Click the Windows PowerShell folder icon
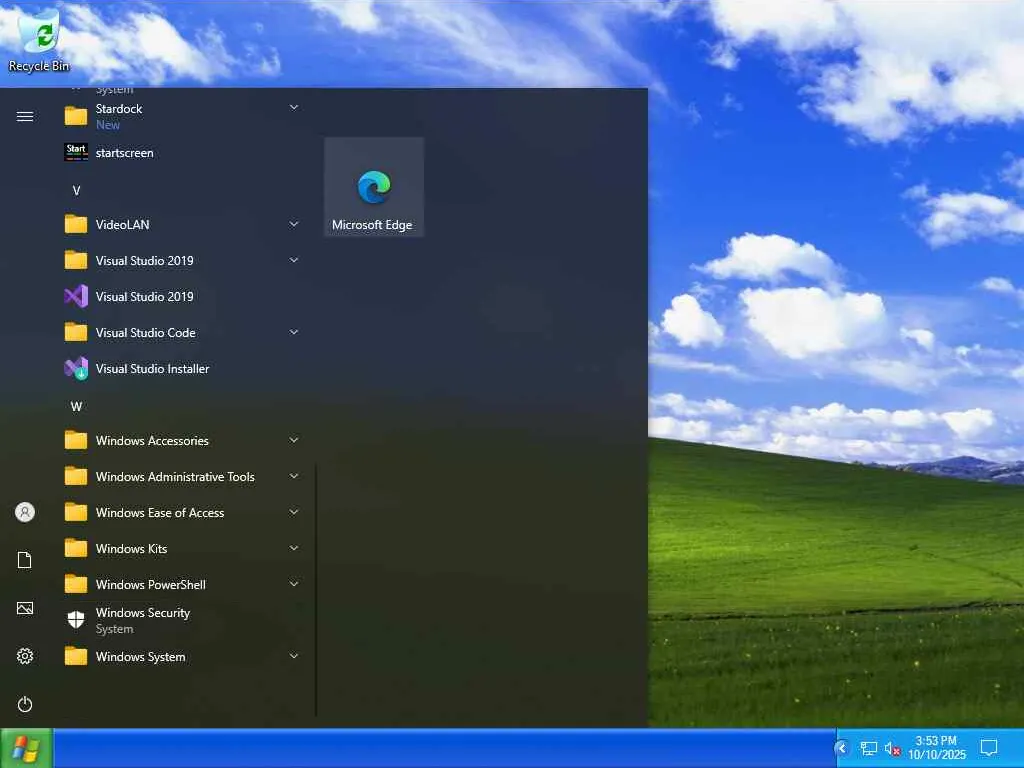Image resolution: width=1024 pixels, height=768 pixels. (76, 584)
